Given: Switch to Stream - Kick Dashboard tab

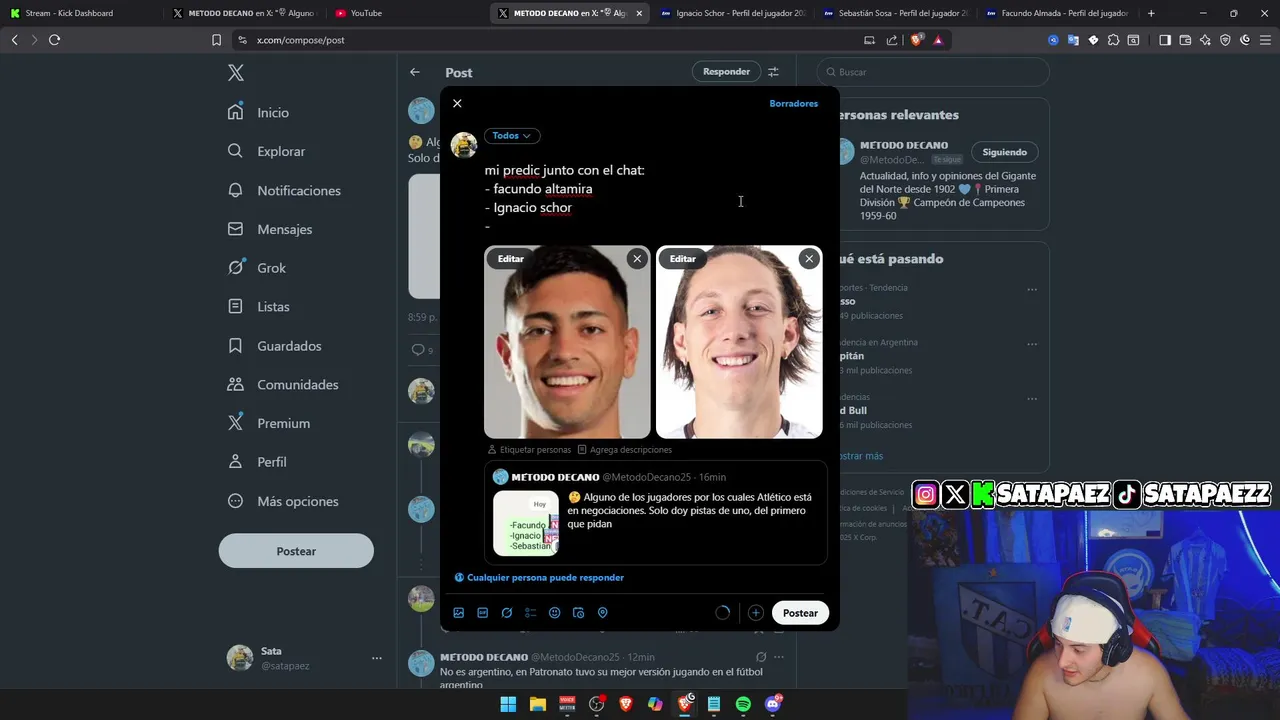Looking at the screenshot, I should point(80,13).
